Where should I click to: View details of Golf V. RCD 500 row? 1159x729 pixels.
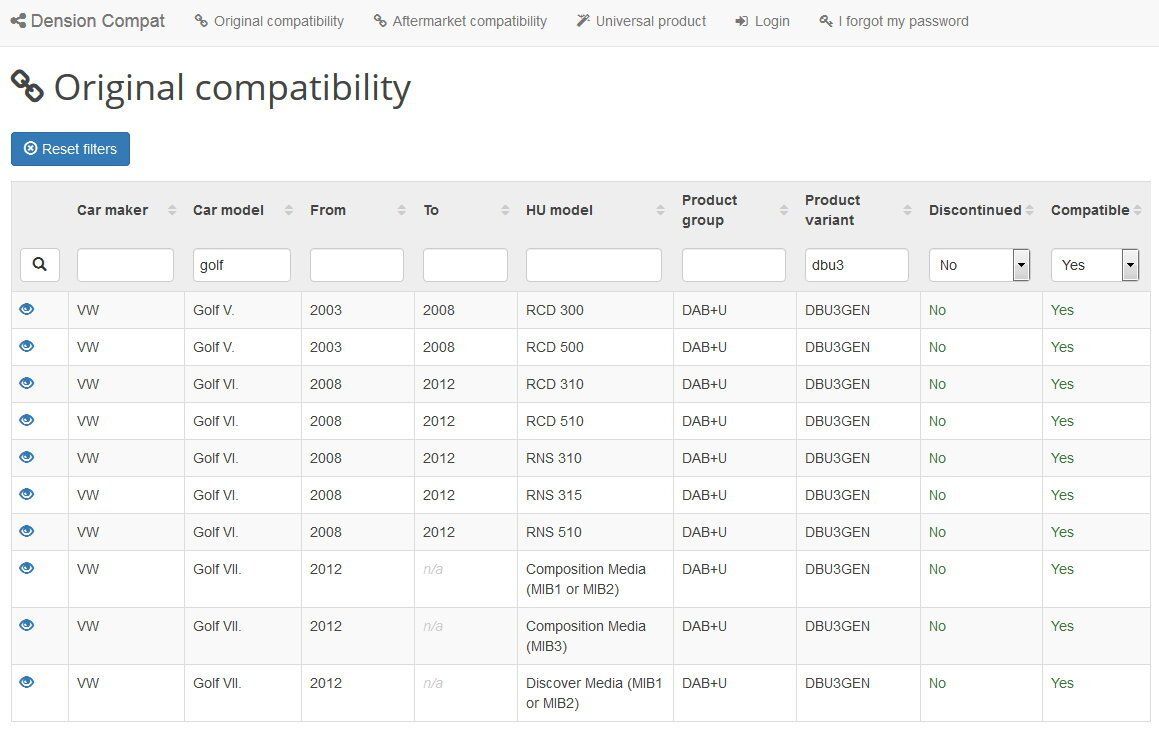27,347
